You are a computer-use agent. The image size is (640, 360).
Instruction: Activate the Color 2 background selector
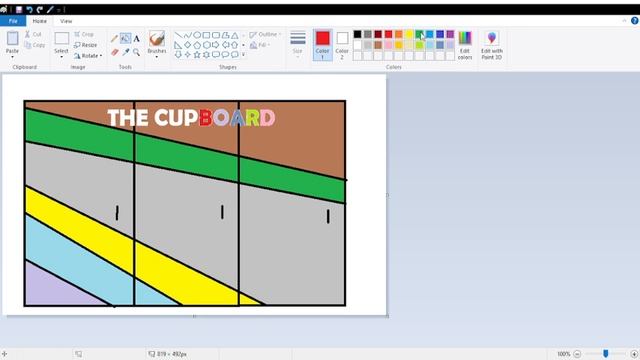tap(342, 45)
